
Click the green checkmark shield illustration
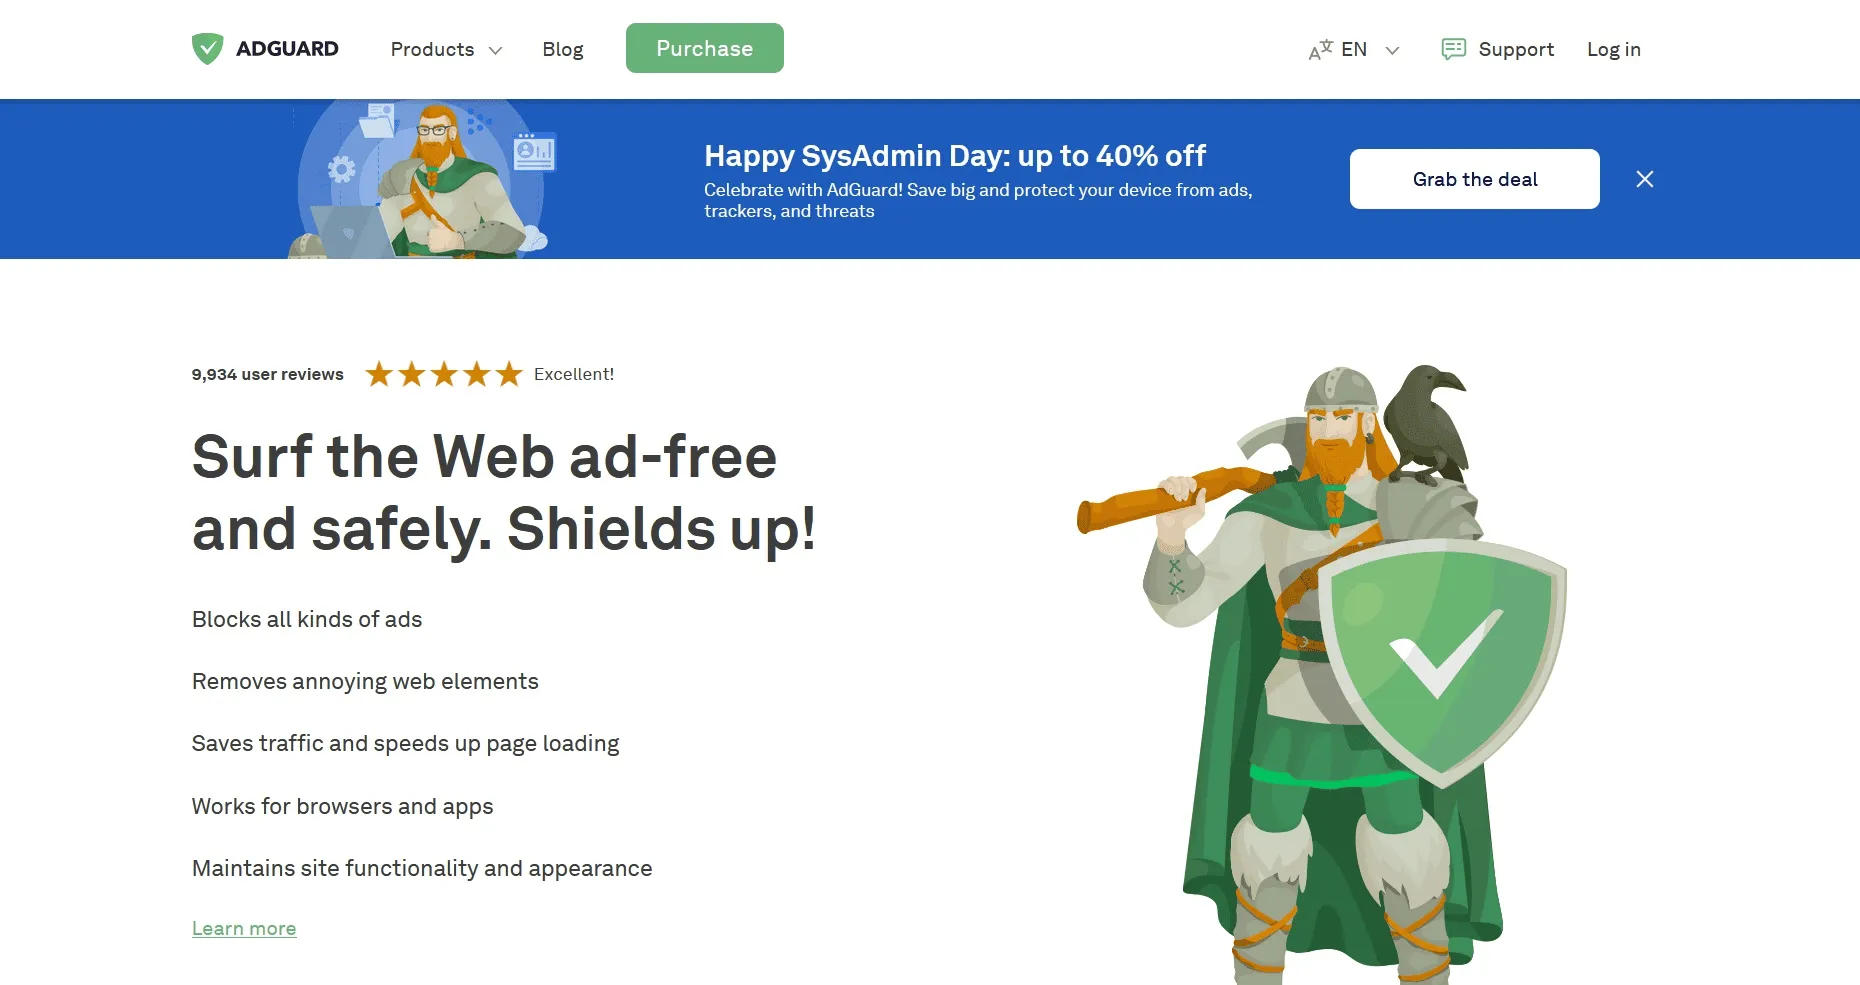click(1441, 661)
